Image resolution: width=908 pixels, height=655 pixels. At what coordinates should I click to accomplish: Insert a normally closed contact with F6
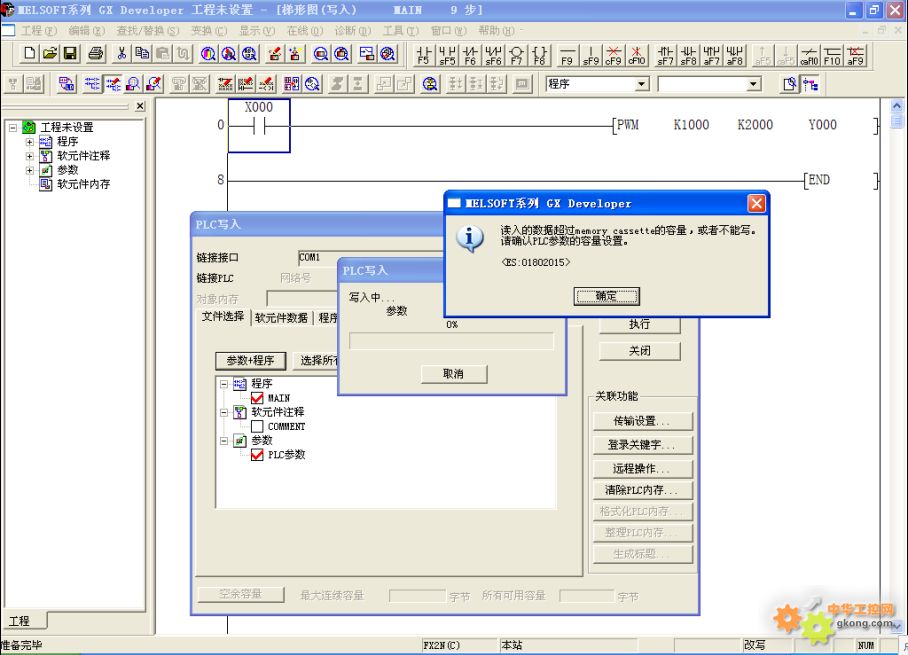pos(470,56)
